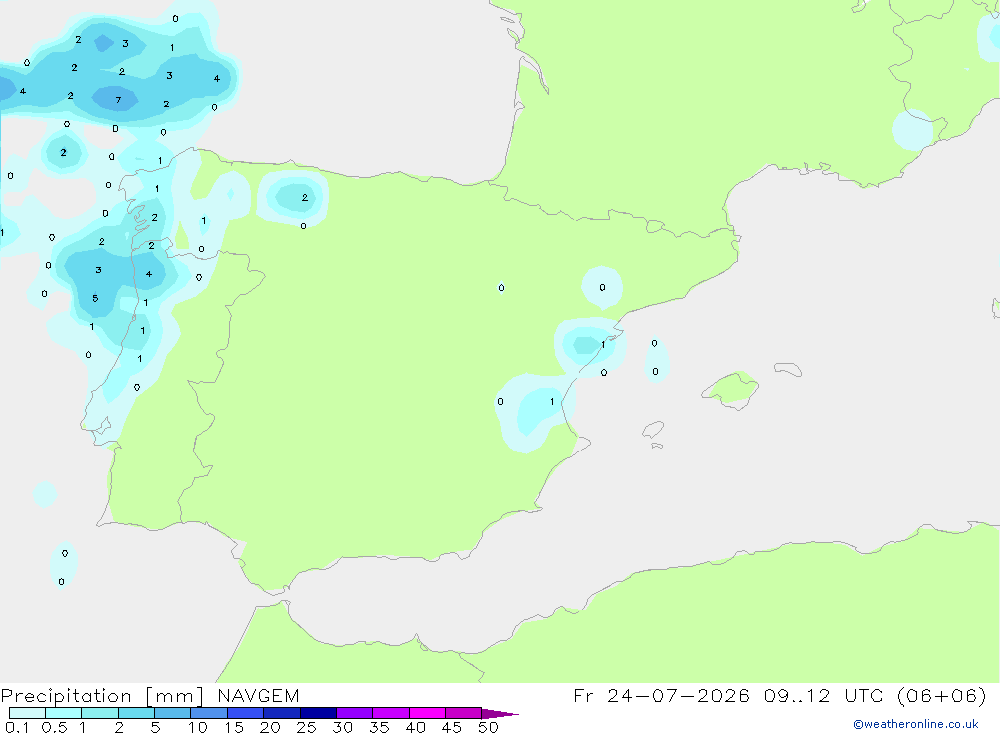Click the legend label '10'
This screenshot has height=733, width=1000.
pos(198,727)
